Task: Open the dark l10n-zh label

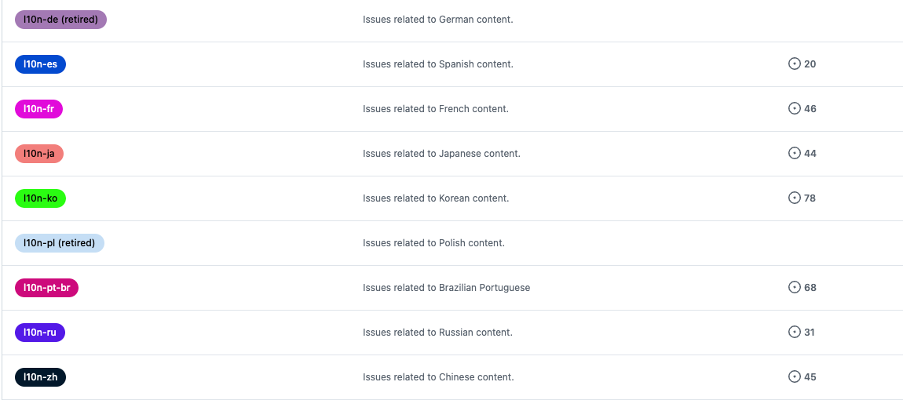Action: tap(41, 377)
